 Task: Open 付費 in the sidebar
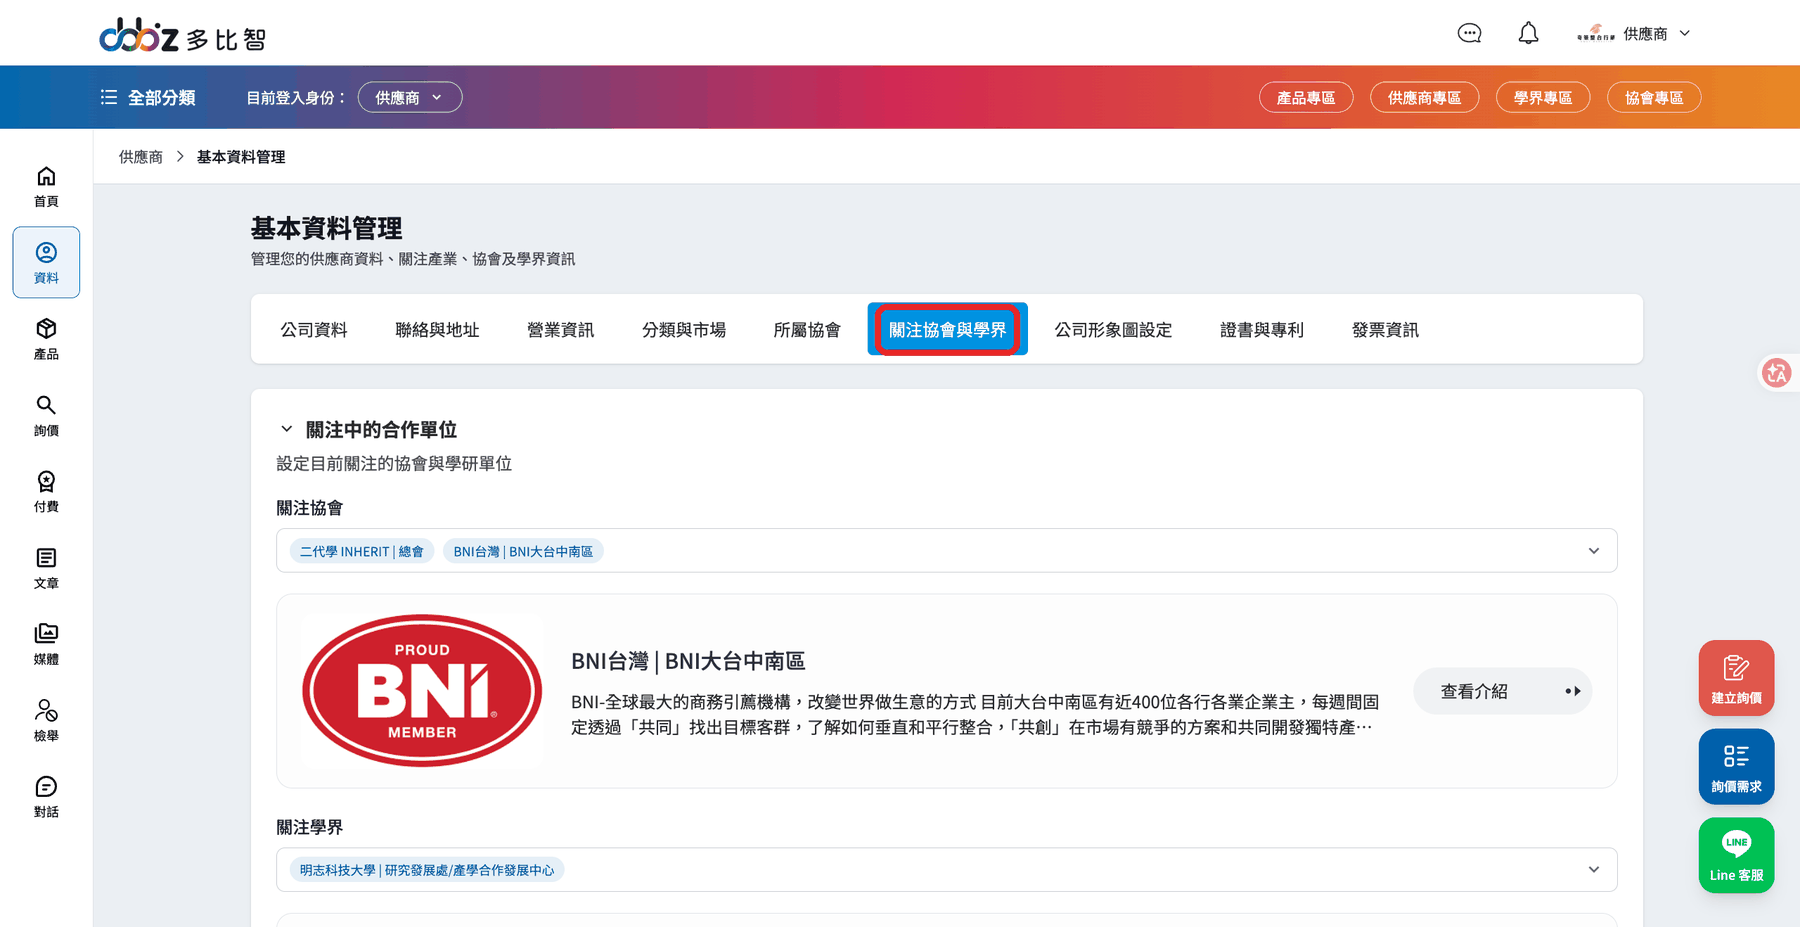[46, 491]
